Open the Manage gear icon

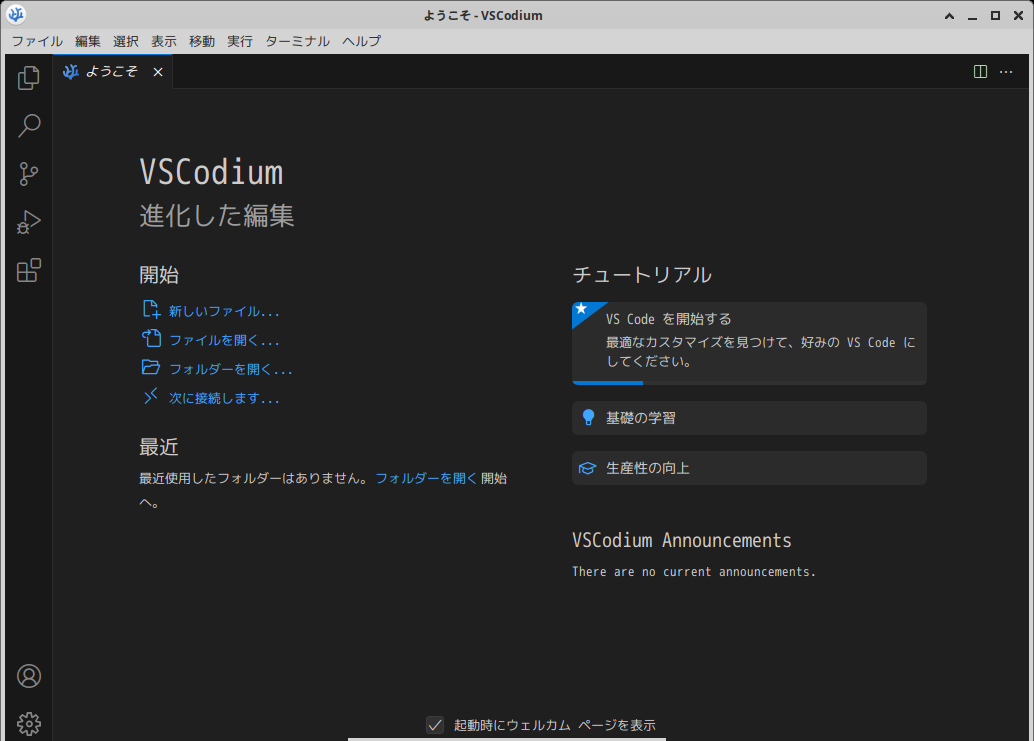[28, 724]
